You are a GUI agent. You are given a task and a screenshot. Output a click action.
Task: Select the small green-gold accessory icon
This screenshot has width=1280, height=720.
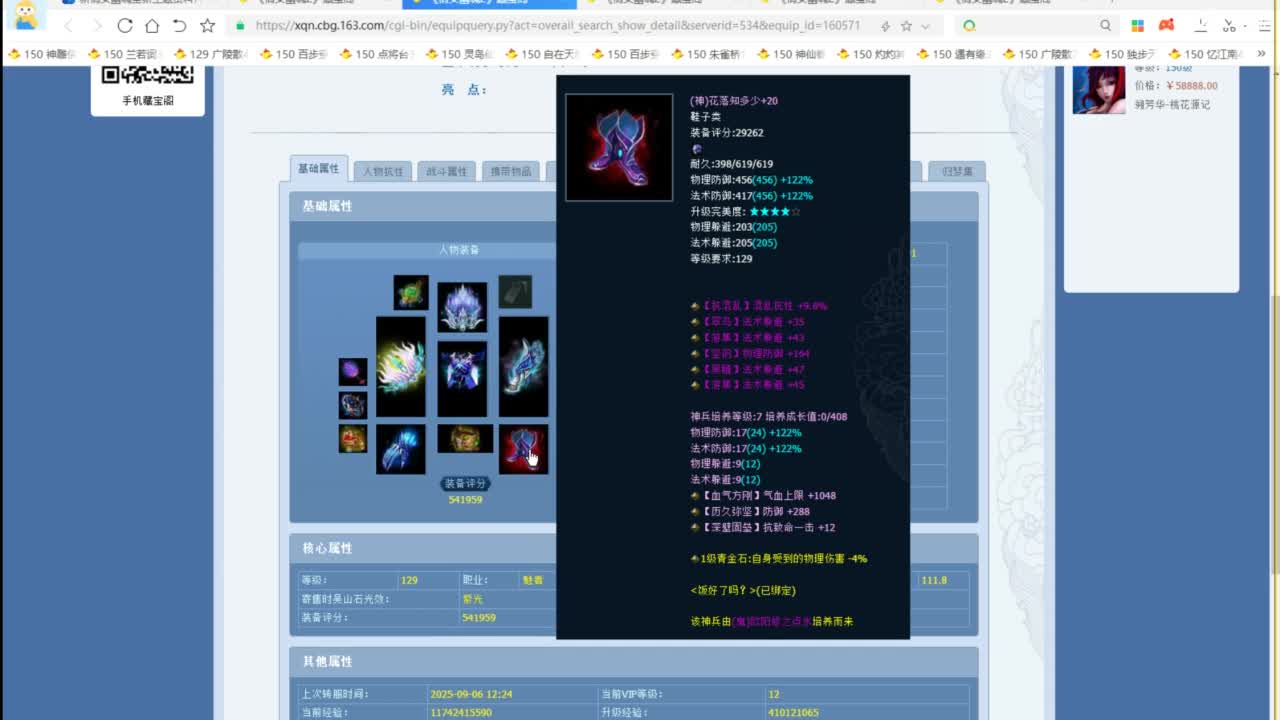pyautogui.click(x=410, y=293)
